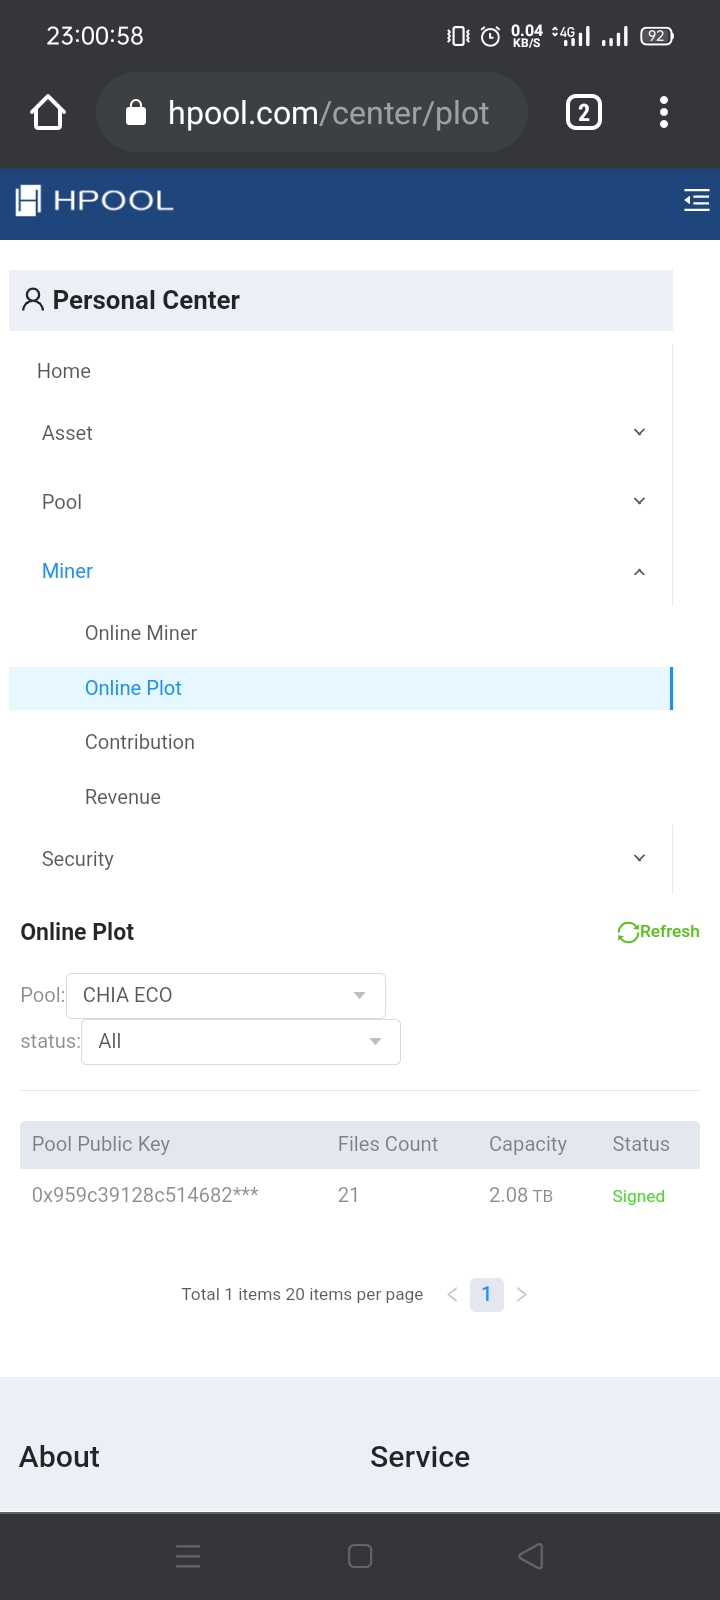Select pagination page 1
The width and height of the screenshot is (720, 1600).
tap(486, 1294)
